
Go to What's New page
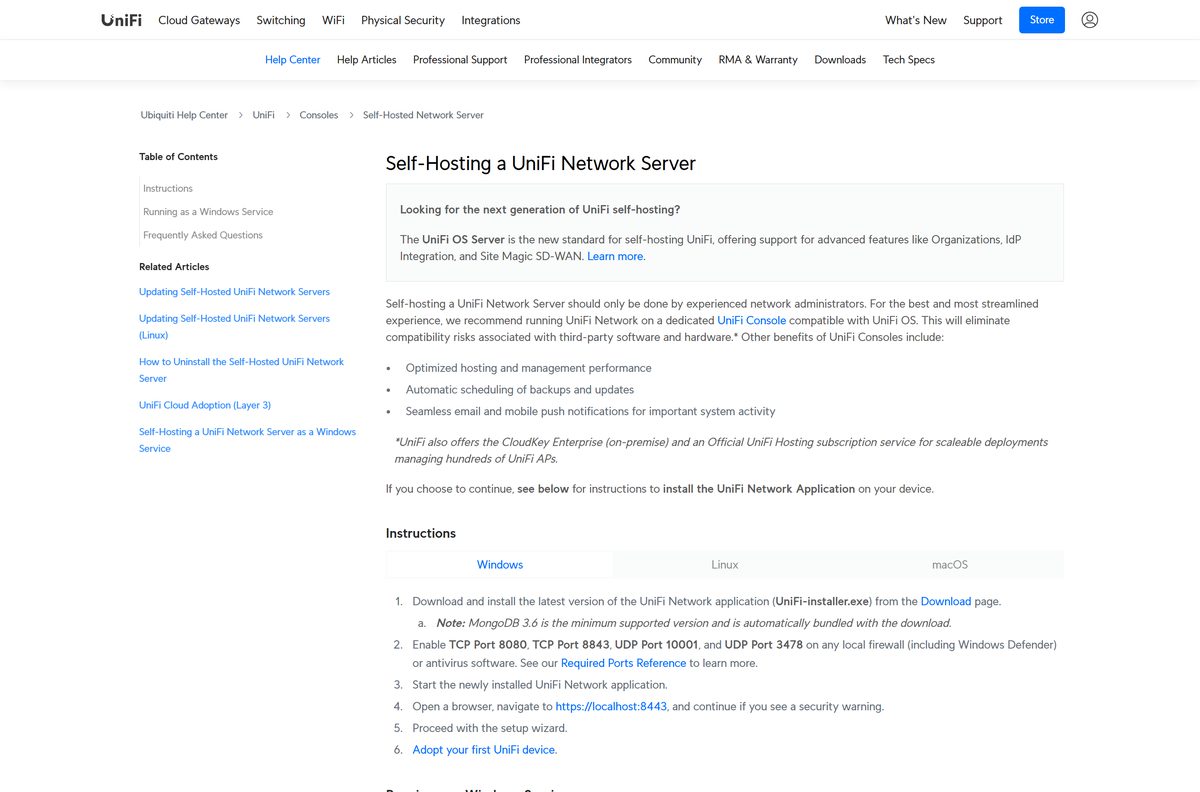click(916, 20)
